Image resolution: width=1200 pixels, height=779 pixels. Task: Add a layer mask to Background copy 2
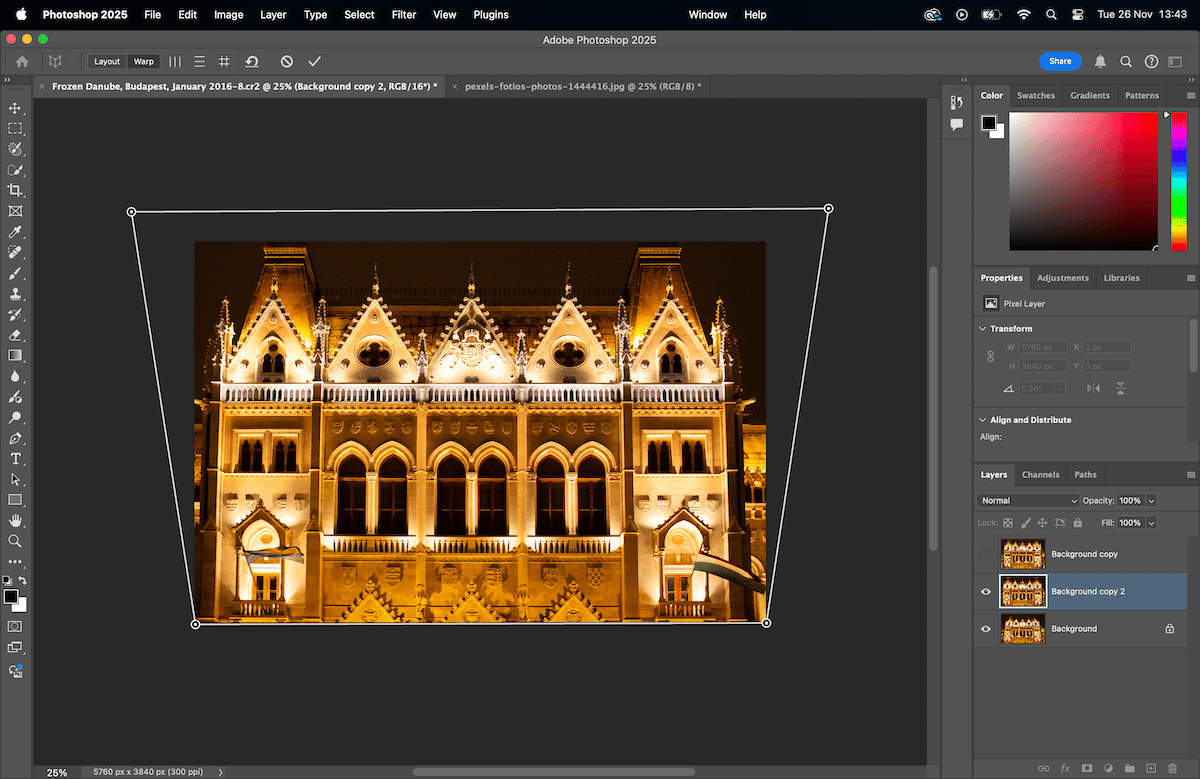1087,769
